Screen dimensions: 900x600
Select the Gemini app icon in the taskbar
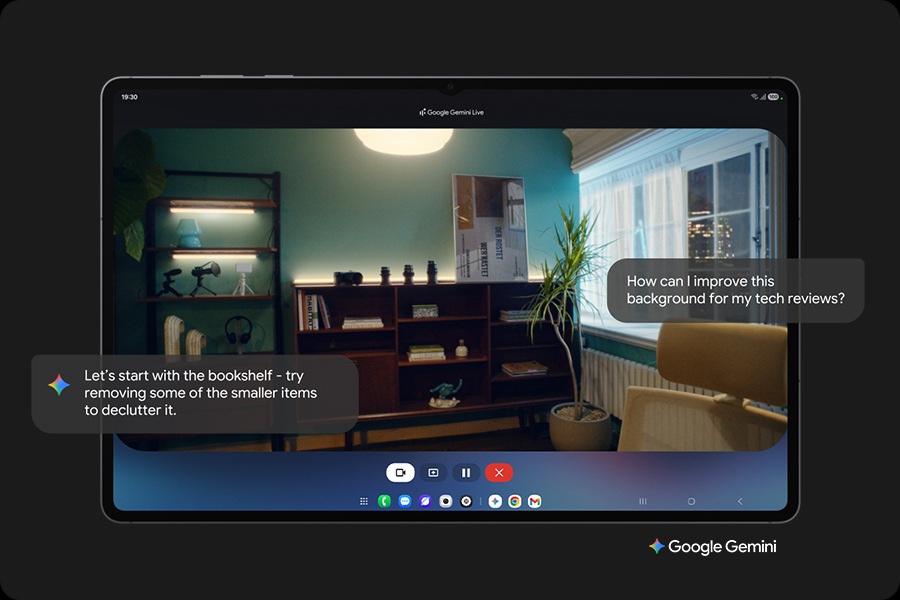coord(495,501)
